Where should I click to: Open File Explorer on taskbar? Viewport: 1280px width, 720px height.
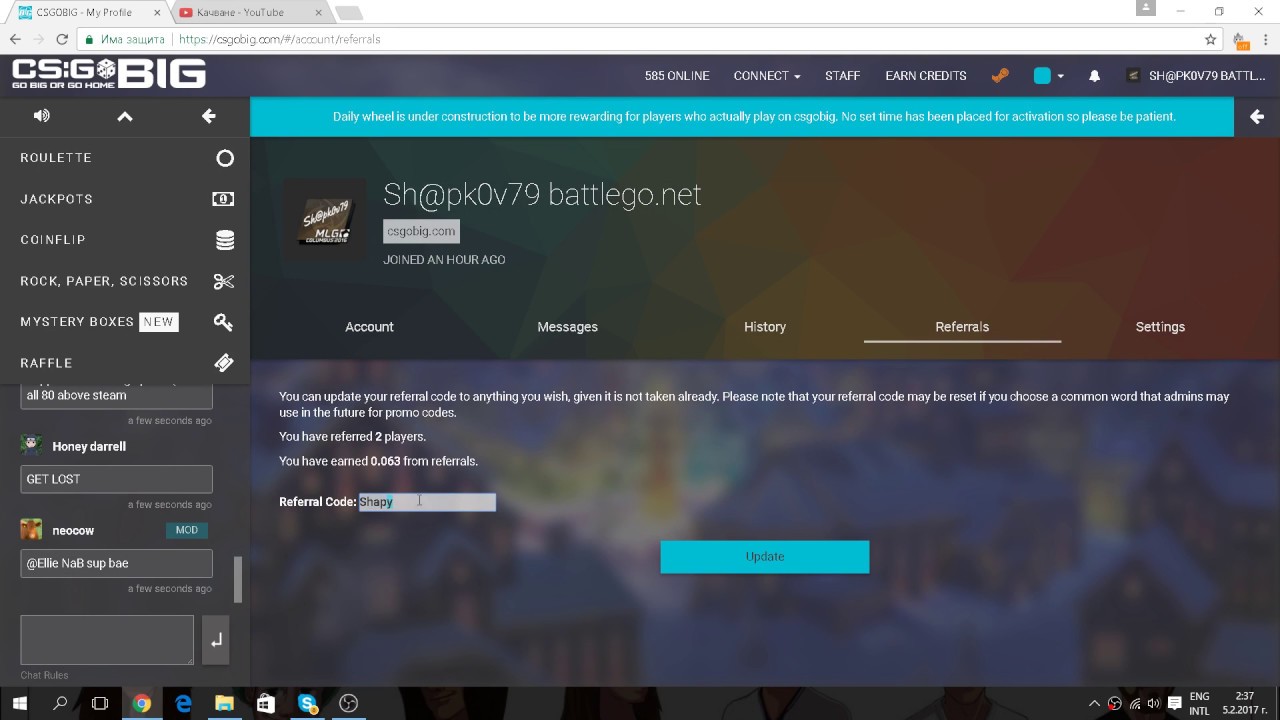tap(224, 703)
